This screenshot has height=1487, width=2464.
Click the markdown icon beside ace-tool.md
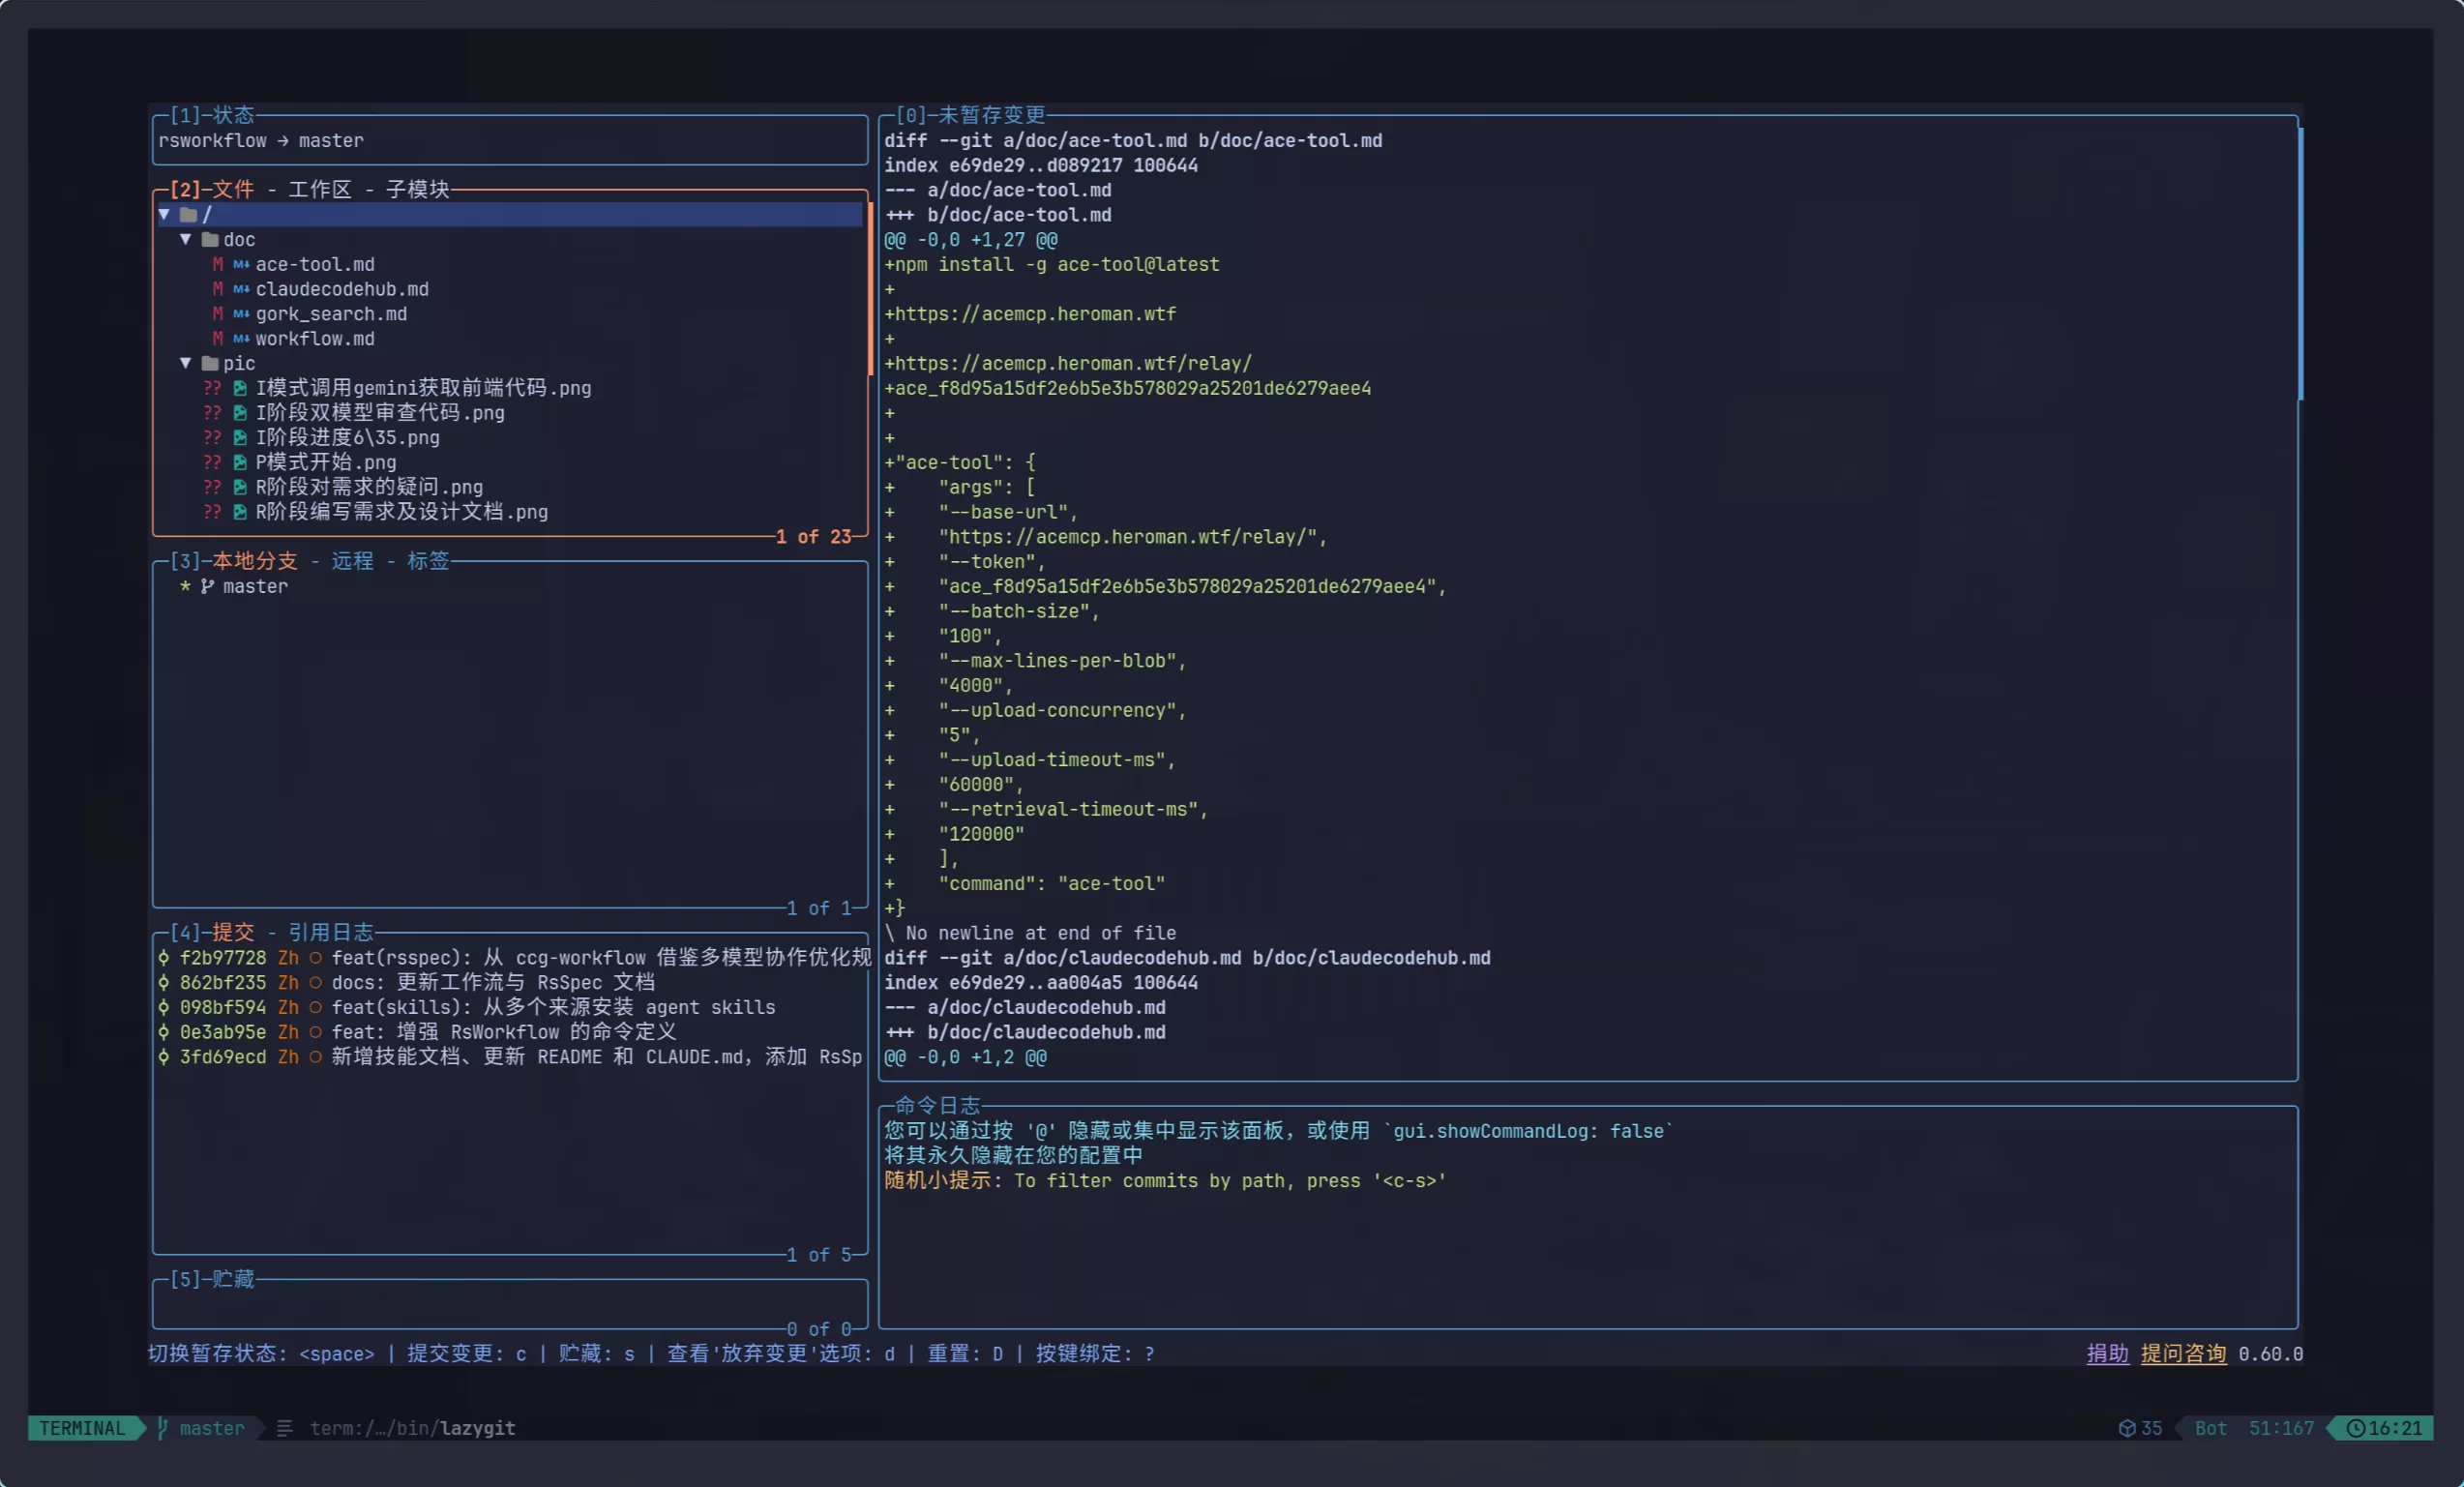[x=241, y=265]
